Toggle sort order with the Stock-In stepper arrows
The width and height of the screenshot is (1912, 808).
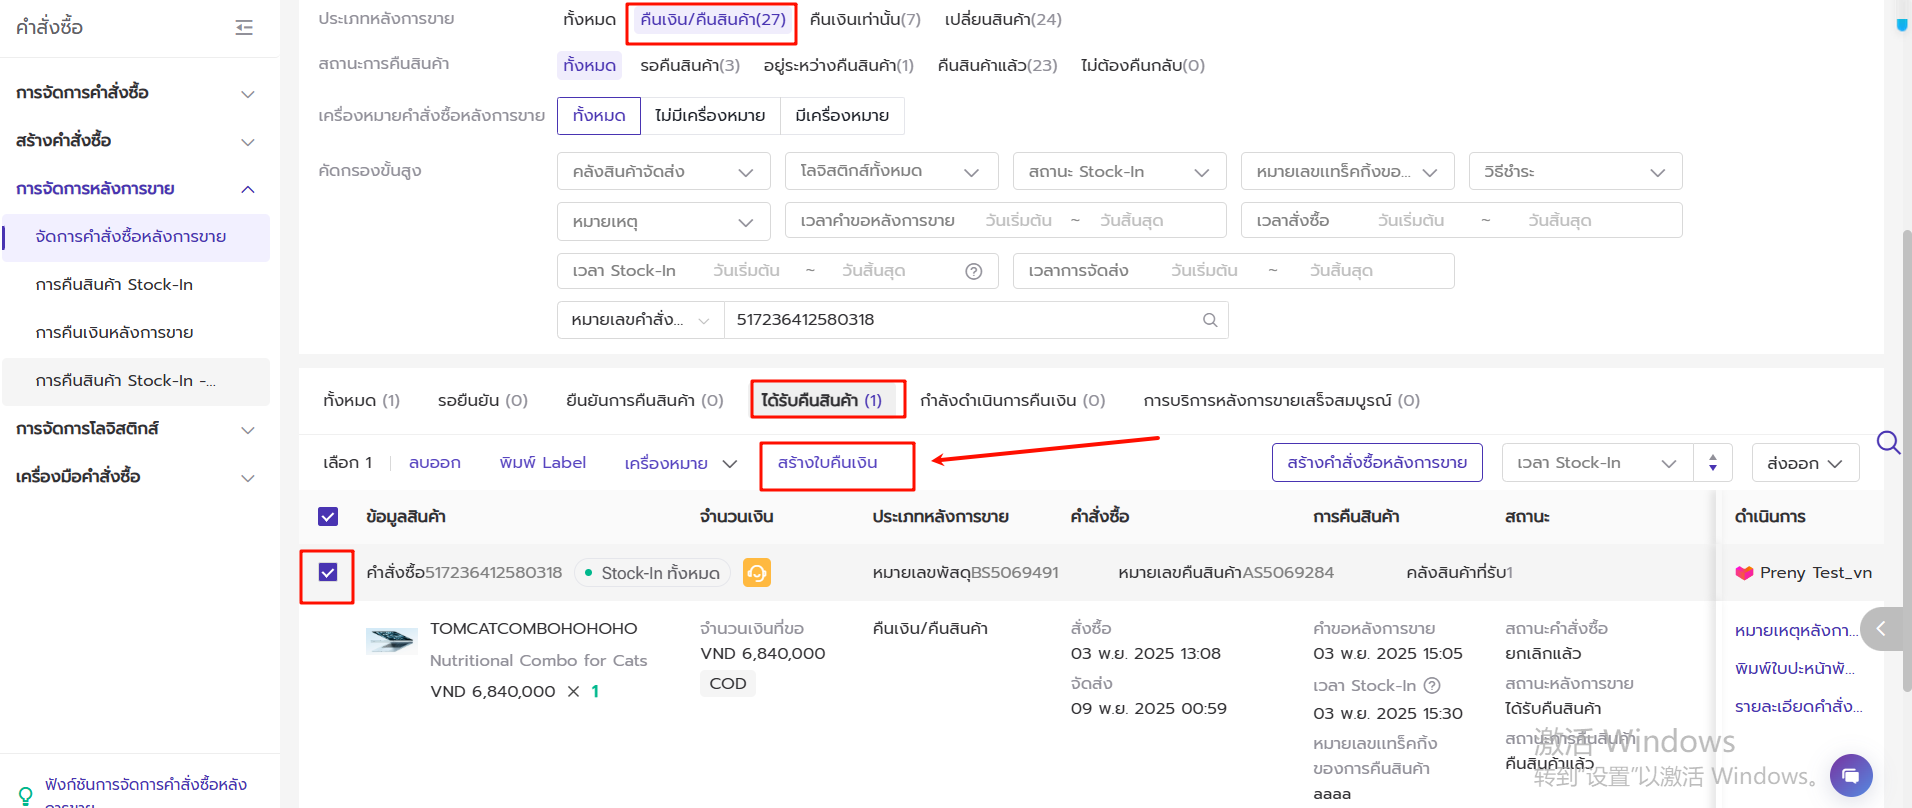[1712, 463]
